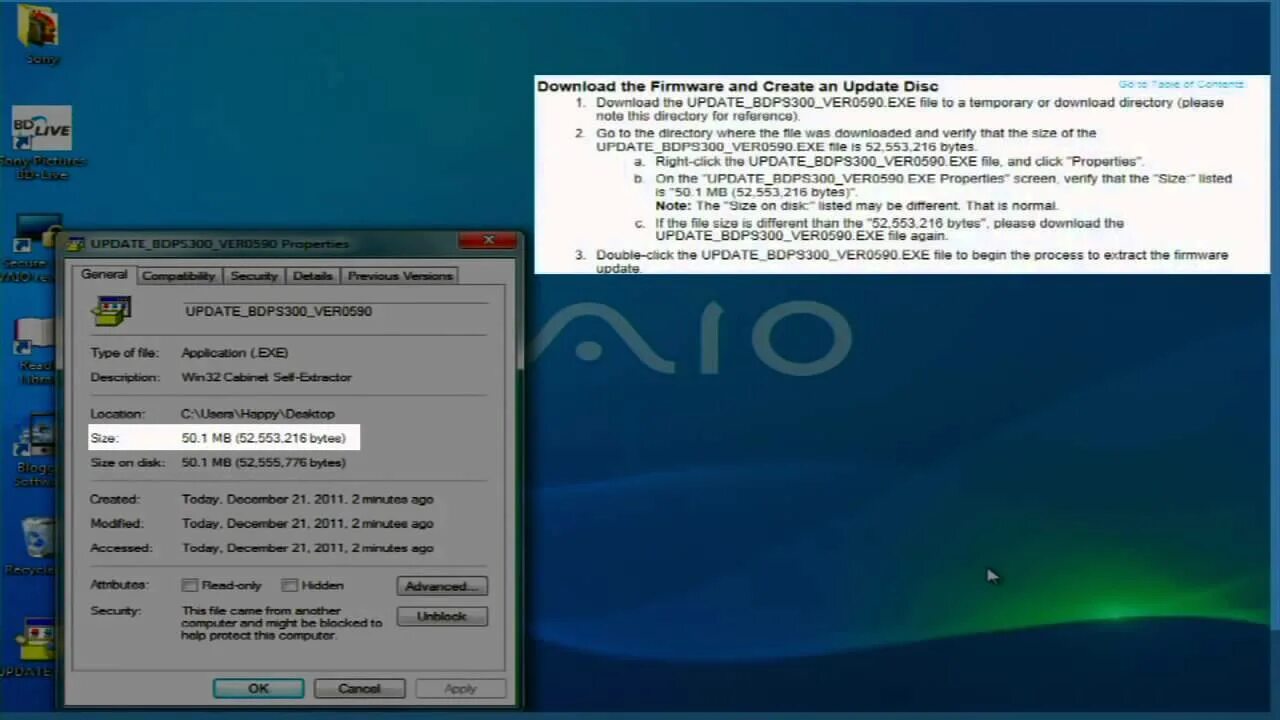Open the BD-Live Sony Pictures shortcut
The height and width of the screenshot is (720, 1280).
click(42, 143)
